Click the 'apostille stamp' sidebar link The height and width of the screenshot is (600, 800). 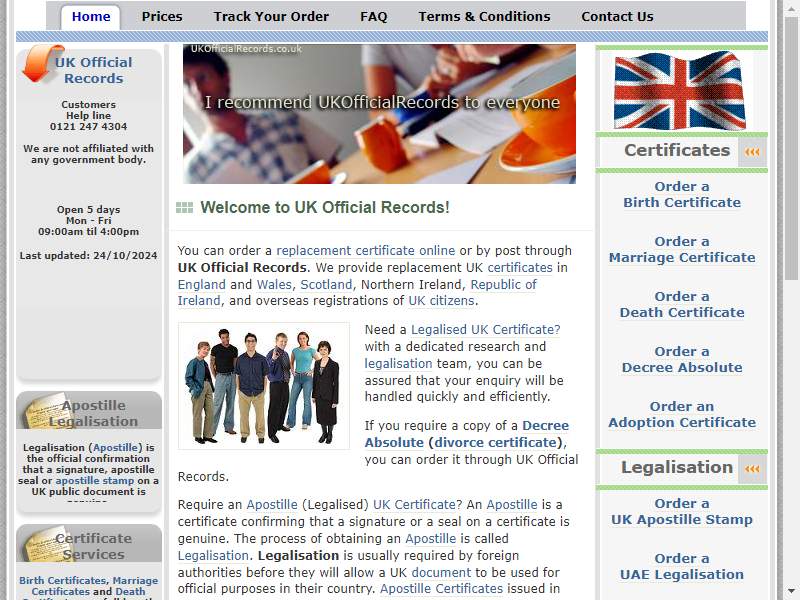tap(95, 481)
